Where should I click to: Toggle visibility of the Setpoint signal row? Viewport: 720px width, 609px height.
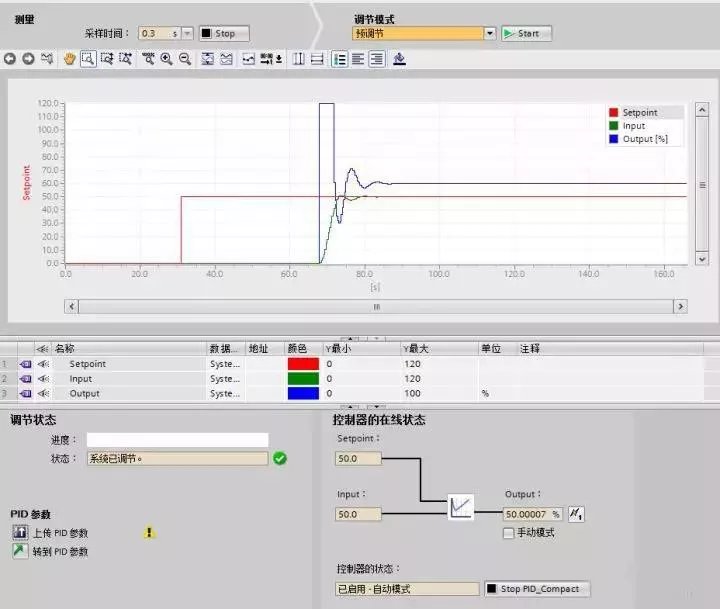44,364
